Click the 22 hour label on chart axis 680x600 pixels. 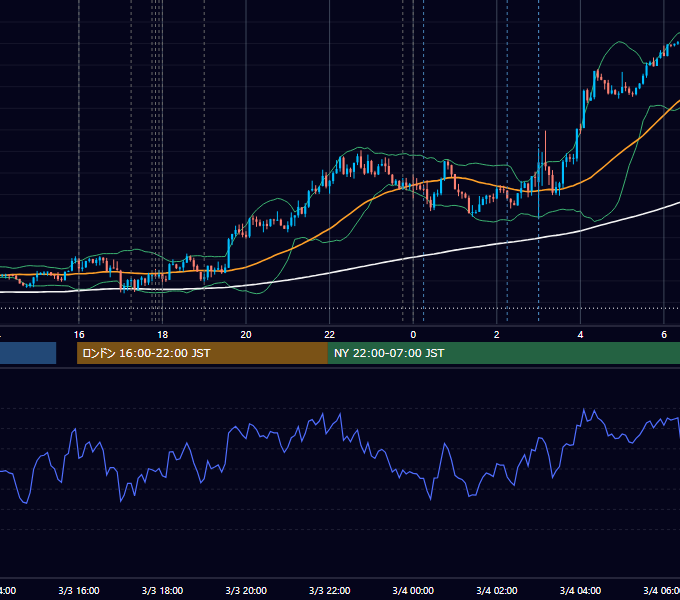(330, 335)
